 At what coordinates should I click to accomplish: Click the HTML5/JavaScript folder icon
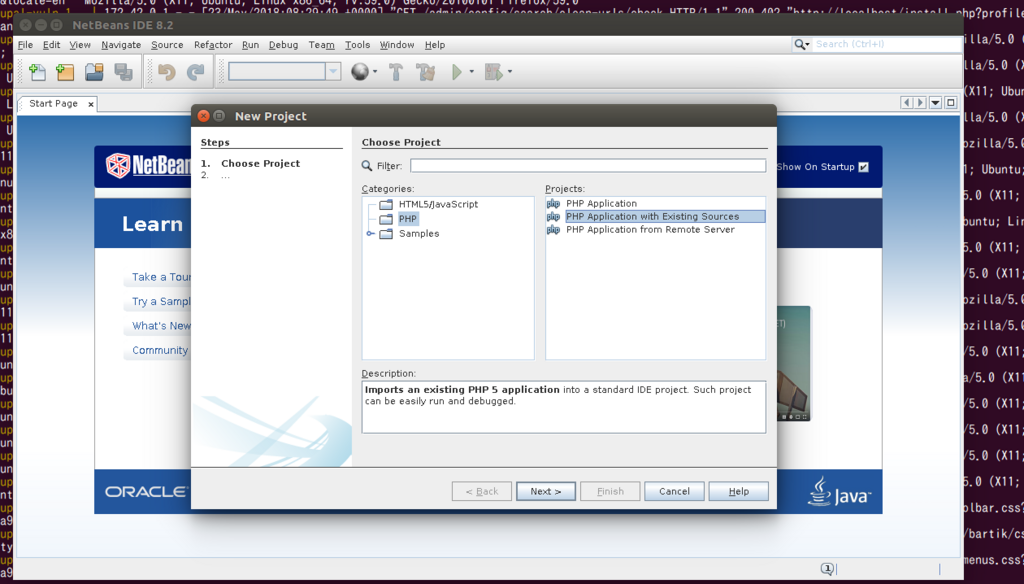coord(387,204)
